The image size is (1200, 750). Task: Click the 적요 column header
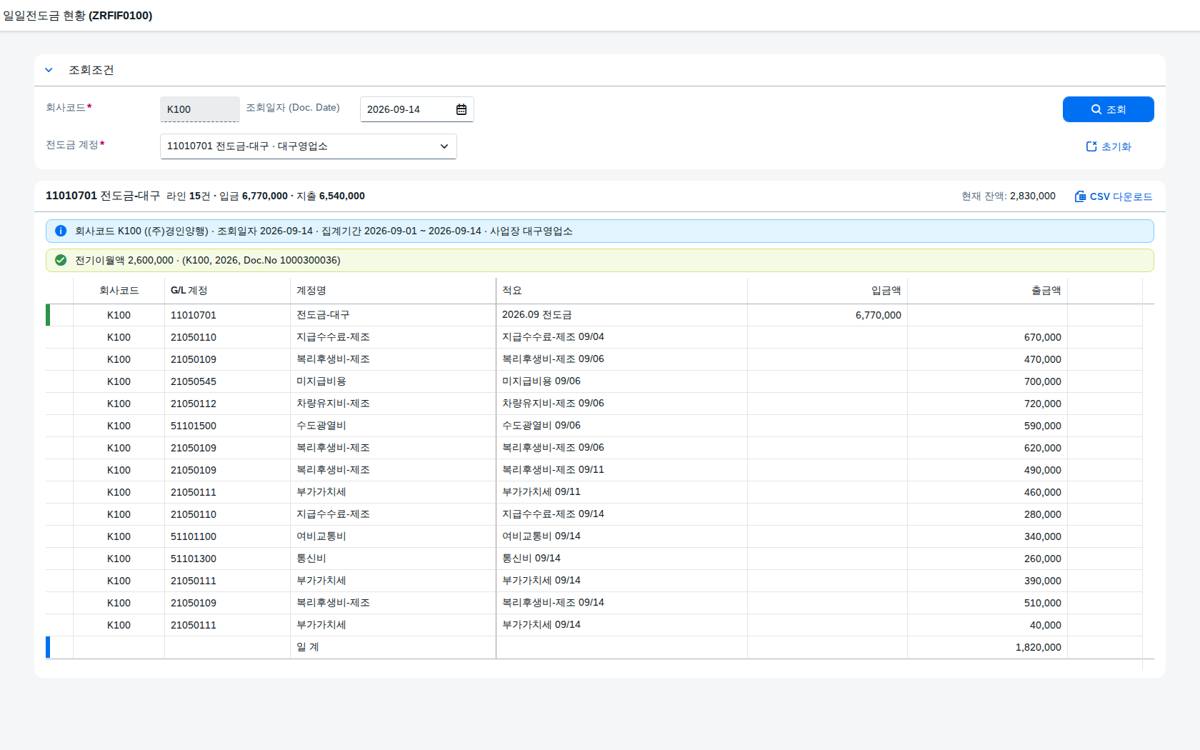point(622,290)
